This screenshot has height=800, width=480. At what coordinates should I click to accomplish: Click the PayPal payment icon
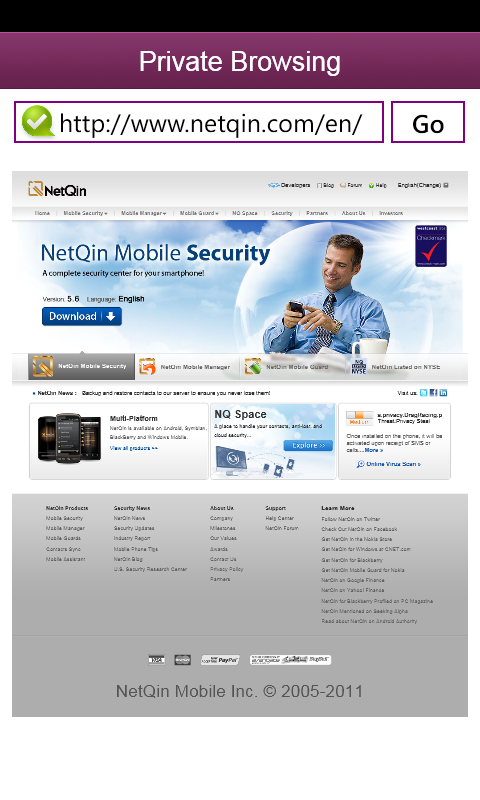tap(220, 660)
